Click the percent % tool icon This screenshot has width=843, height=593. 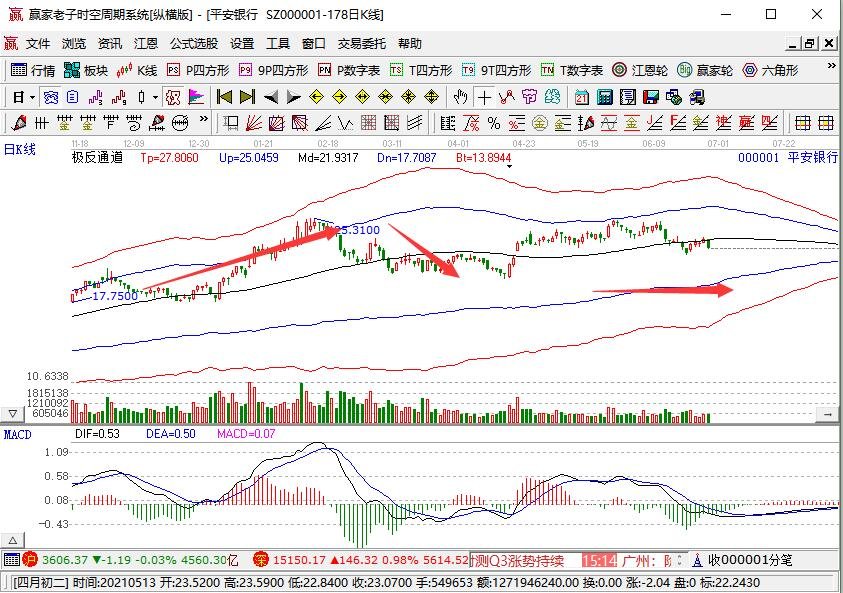point(494,123)
